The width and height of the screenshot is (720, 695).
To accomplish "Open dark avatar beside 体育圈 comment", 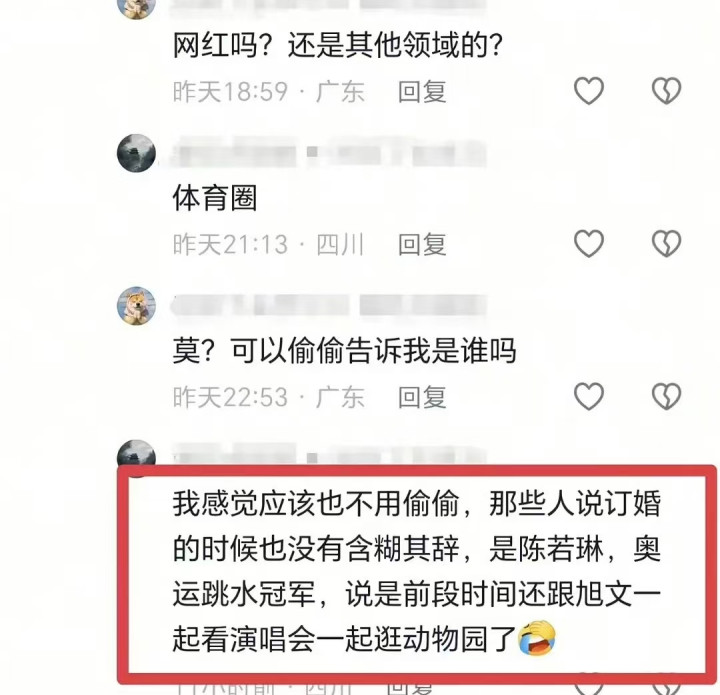I will point(136,153).
